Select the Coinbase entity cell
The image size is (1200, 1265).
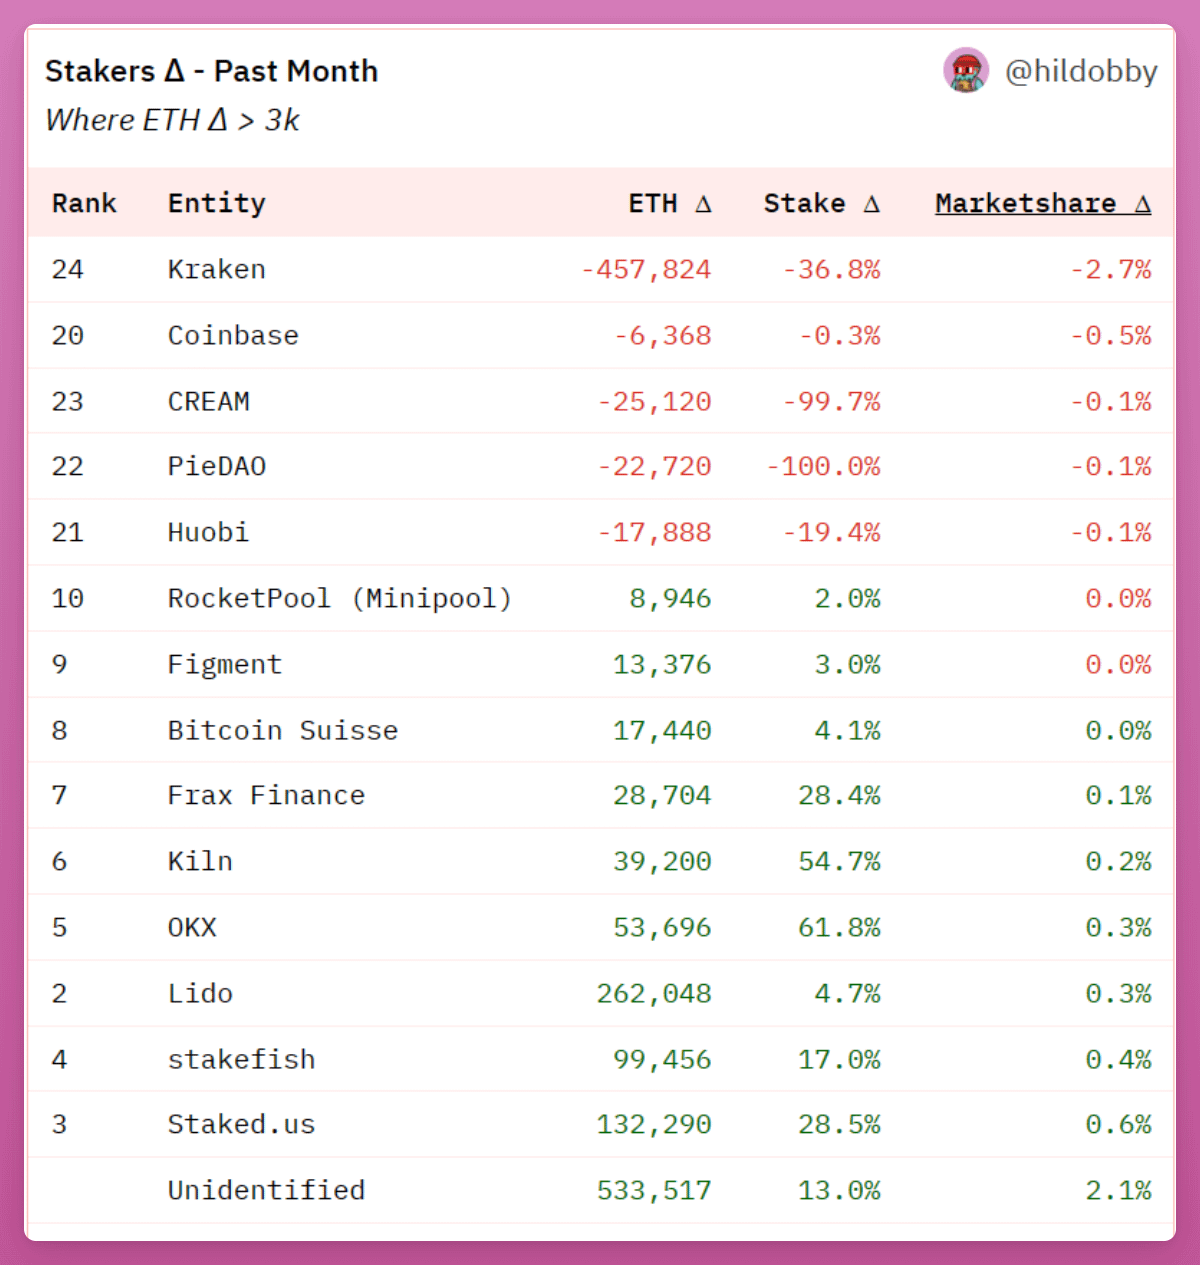(233, 335)
